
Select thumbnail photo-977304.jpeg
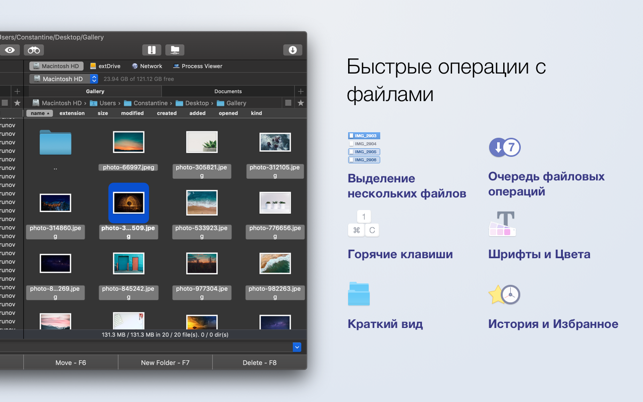tap(201, 263)
